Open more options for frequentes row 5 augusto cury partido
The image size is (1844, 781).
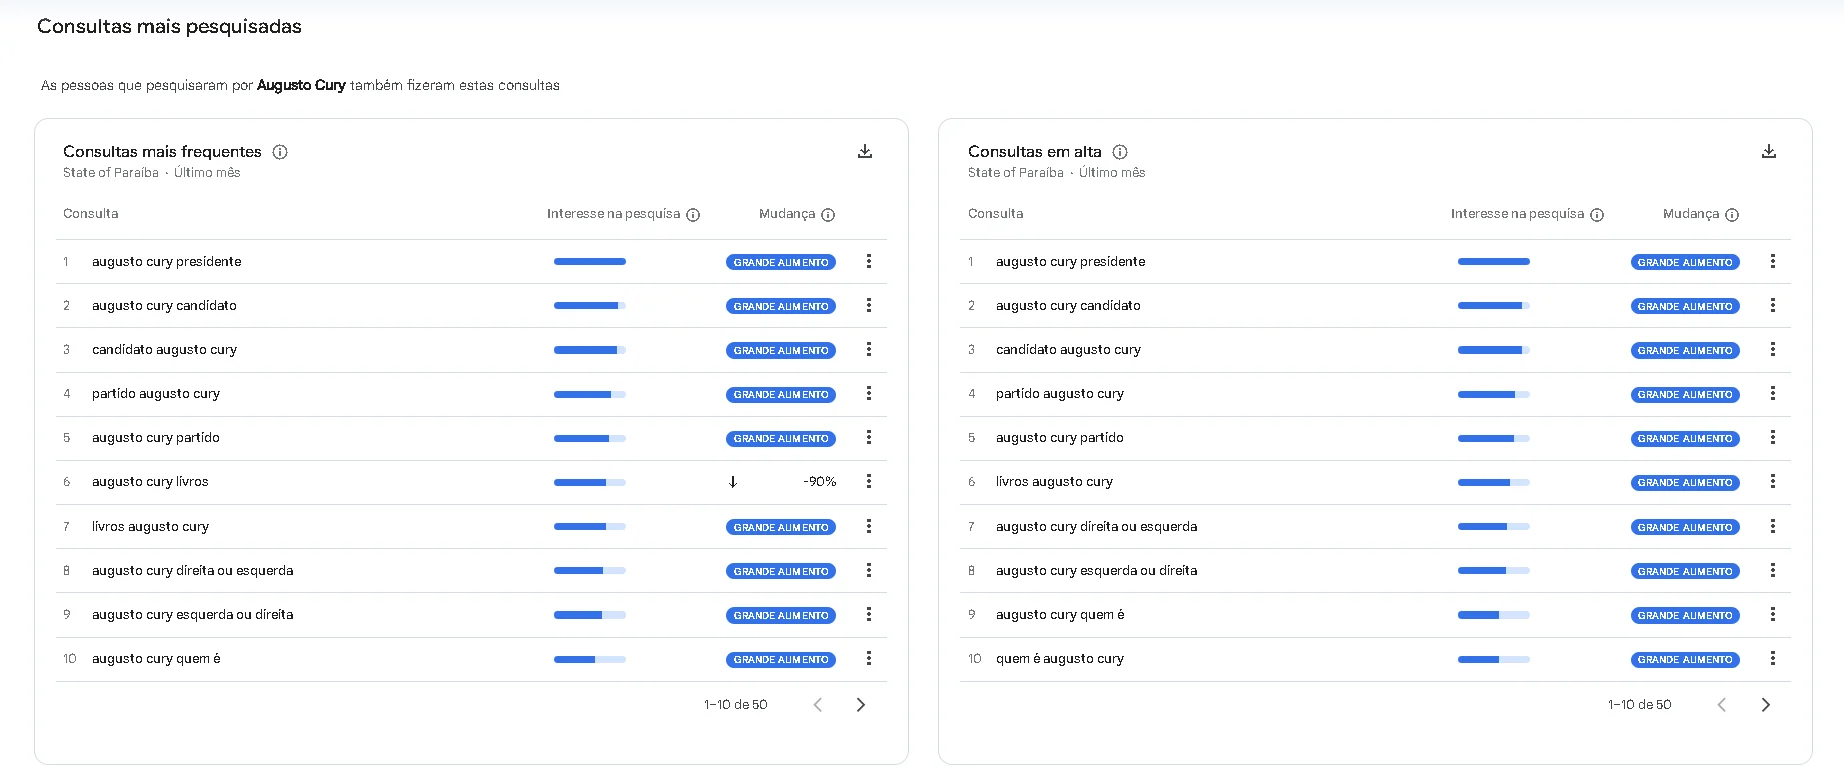pos(869,437)
